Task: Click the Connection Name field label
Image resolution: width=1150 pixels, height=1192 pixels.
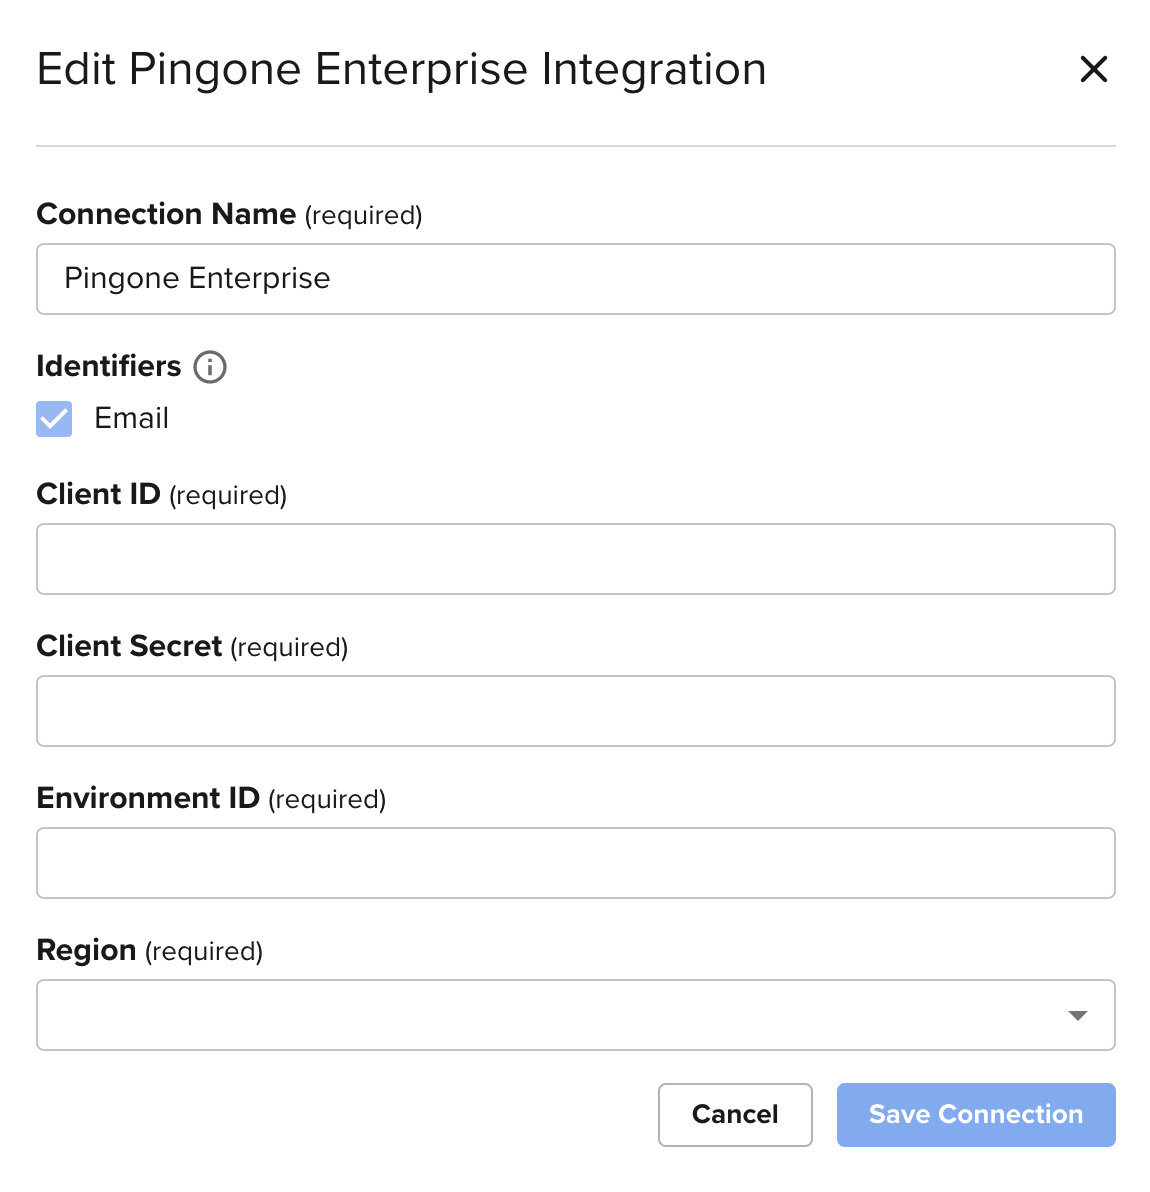Action: pos(166,214)
